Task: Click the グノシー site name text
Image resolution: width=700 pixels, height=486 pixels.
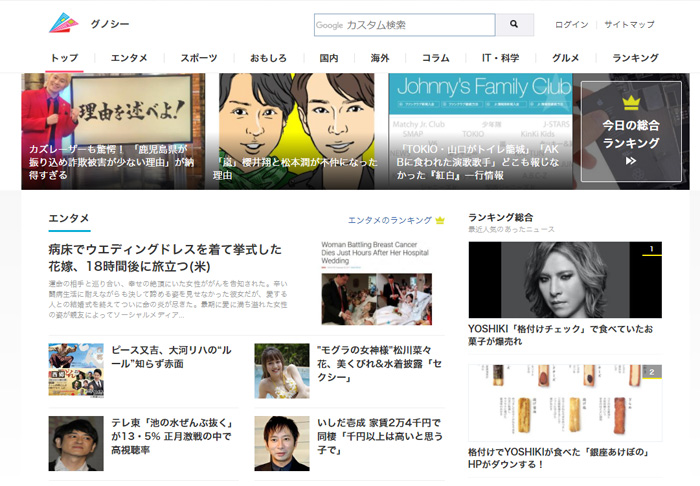Action: tap(110, 24)
